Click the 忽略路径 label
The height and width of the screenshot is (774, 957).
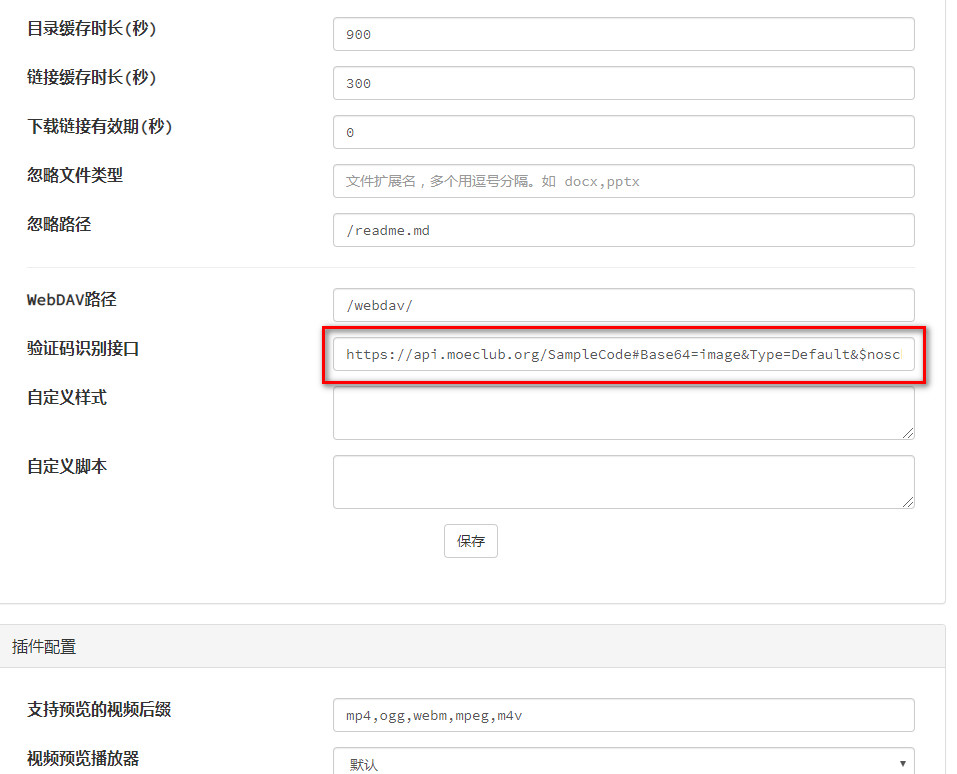59,225
